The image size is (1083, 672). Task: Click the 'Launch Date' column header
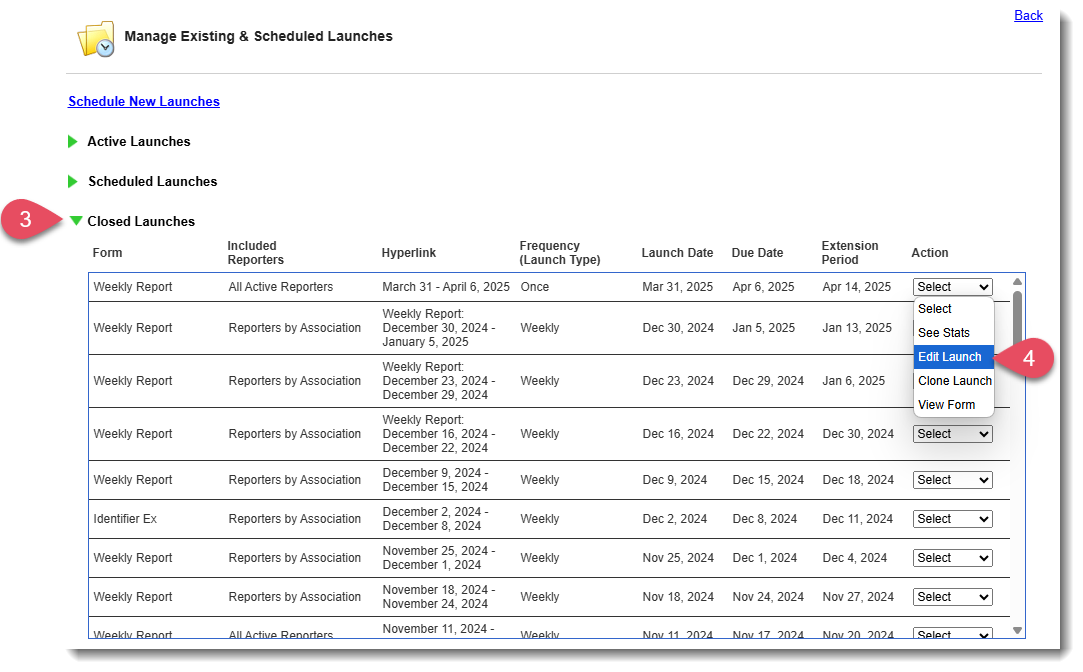click(x=677, y=253)
